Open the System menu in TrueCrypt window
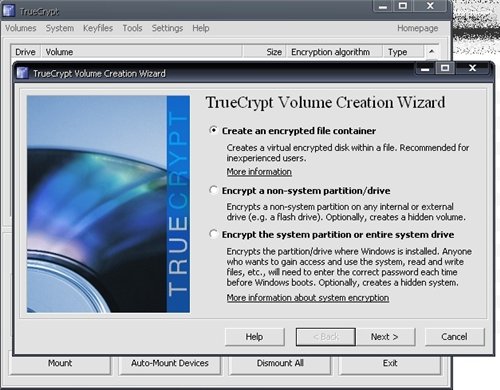500x390 pixels. tap(60, 28)
